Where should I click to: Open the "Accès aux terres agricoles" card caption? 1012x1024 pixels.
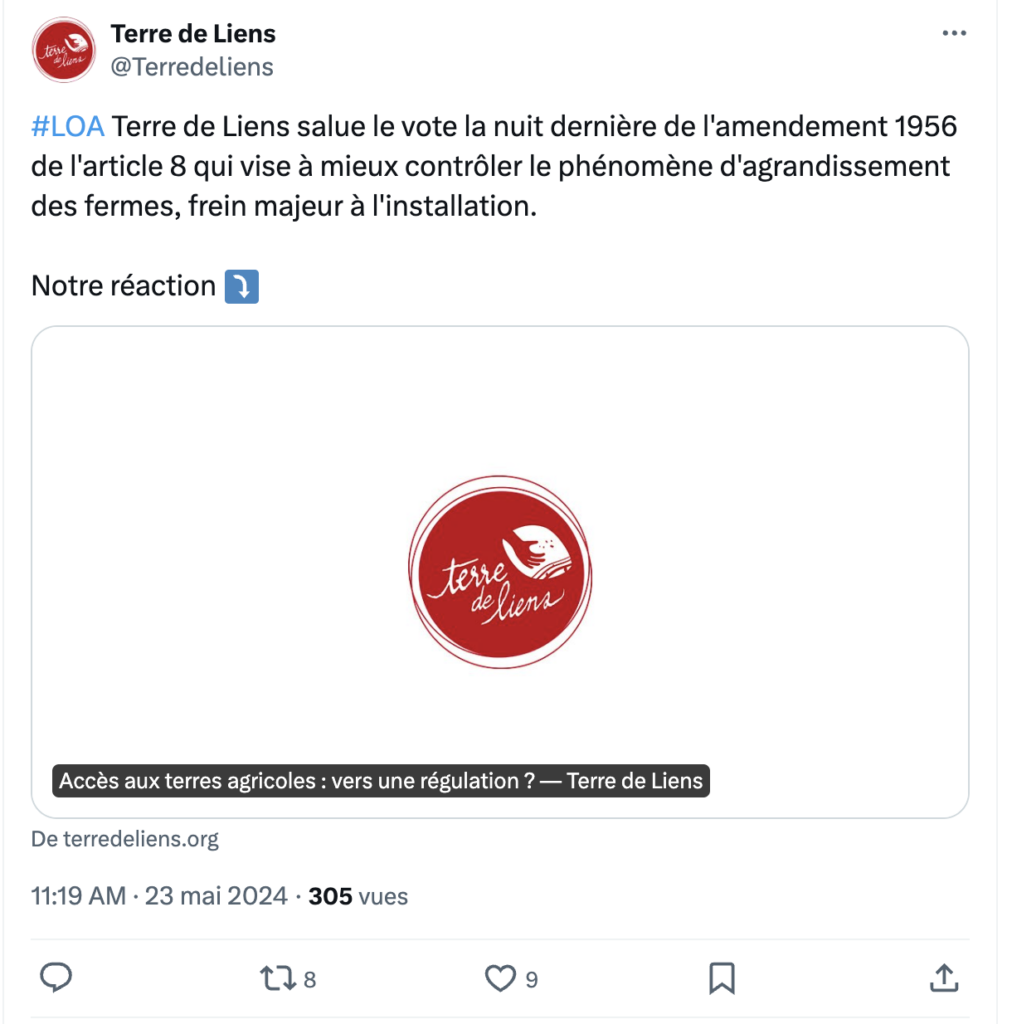pyautogui.click(x=381, y=781)
